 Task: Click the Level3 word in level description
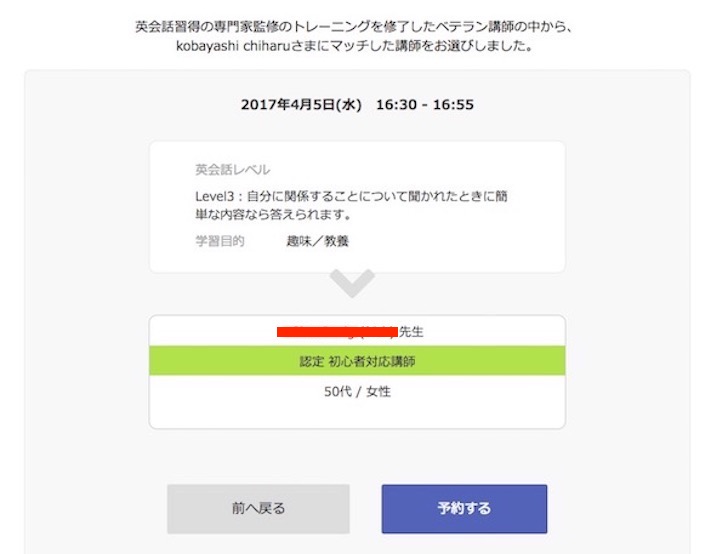pyautogui.click(x=214, y=196)
